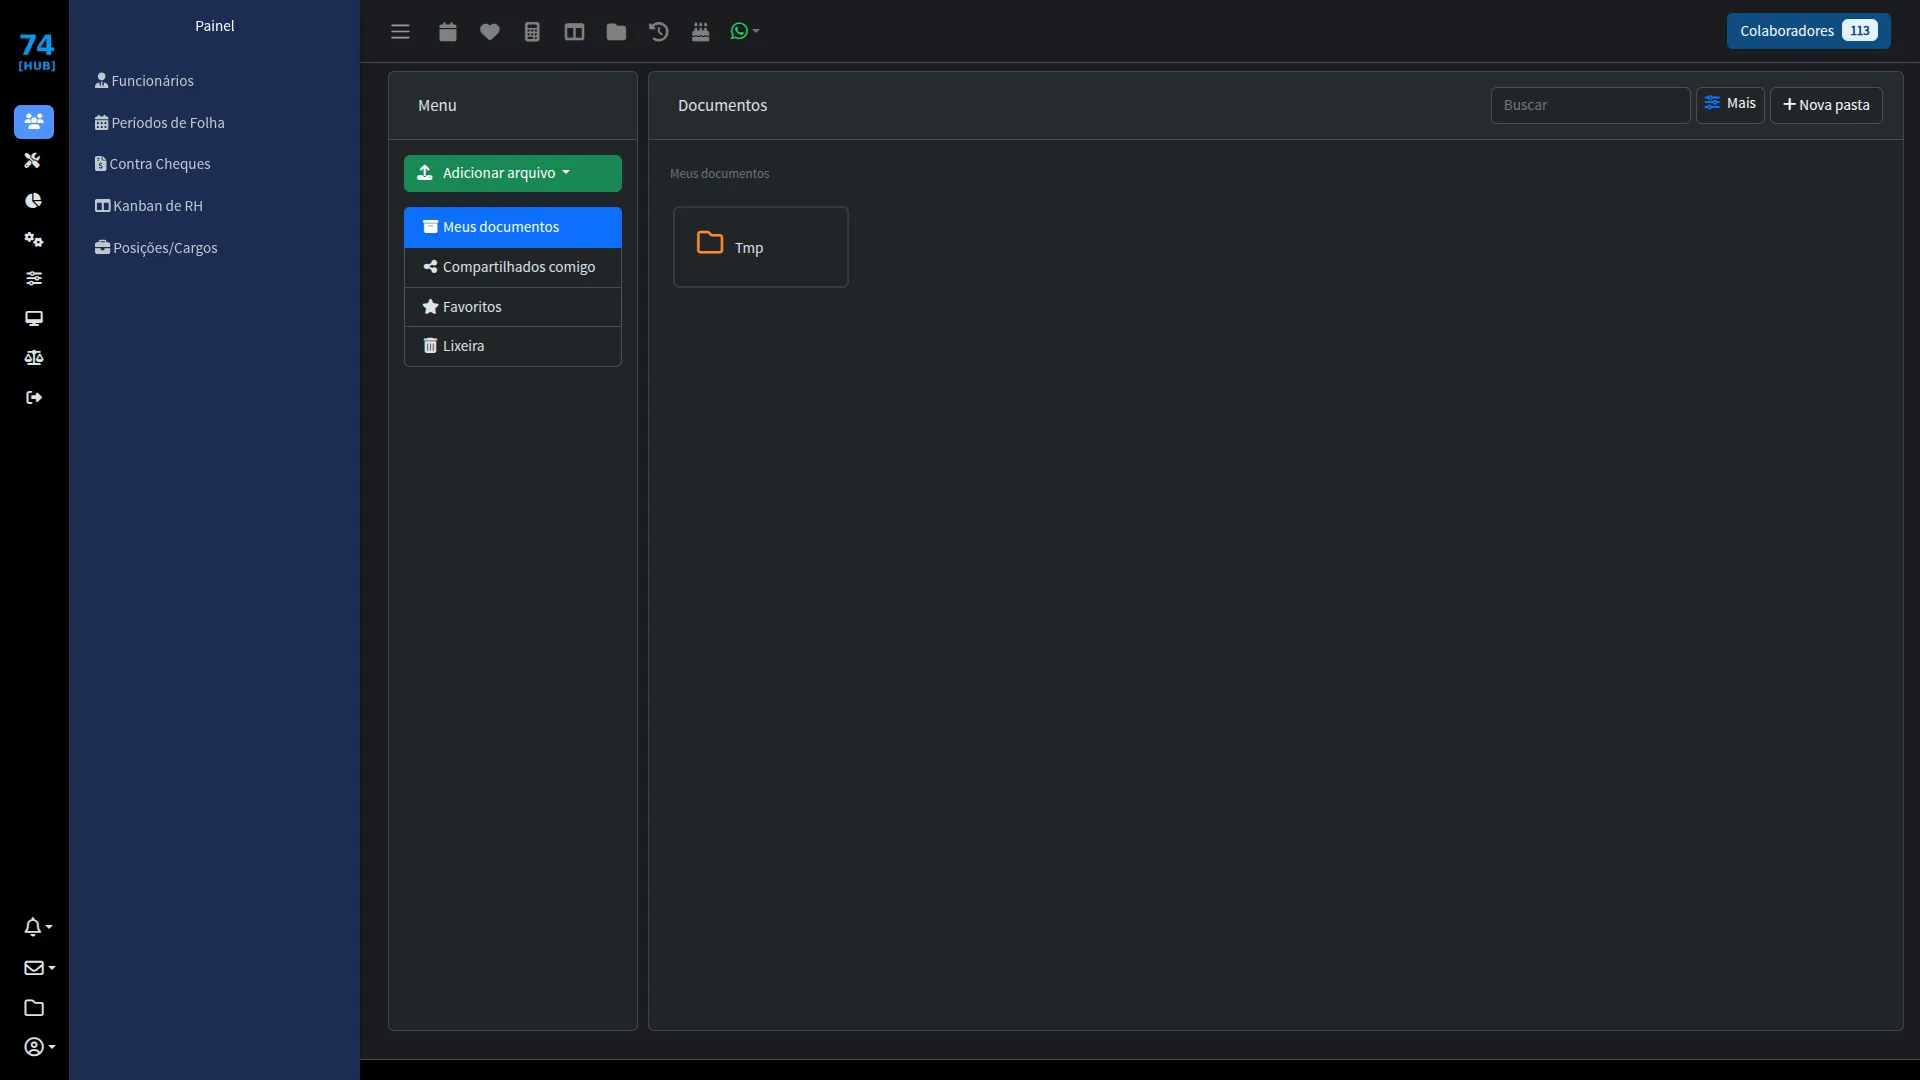This screenshot has height=1080, width=1920.
Task: Open the monitor icon in left rail
Action: (x=33, y=318)
